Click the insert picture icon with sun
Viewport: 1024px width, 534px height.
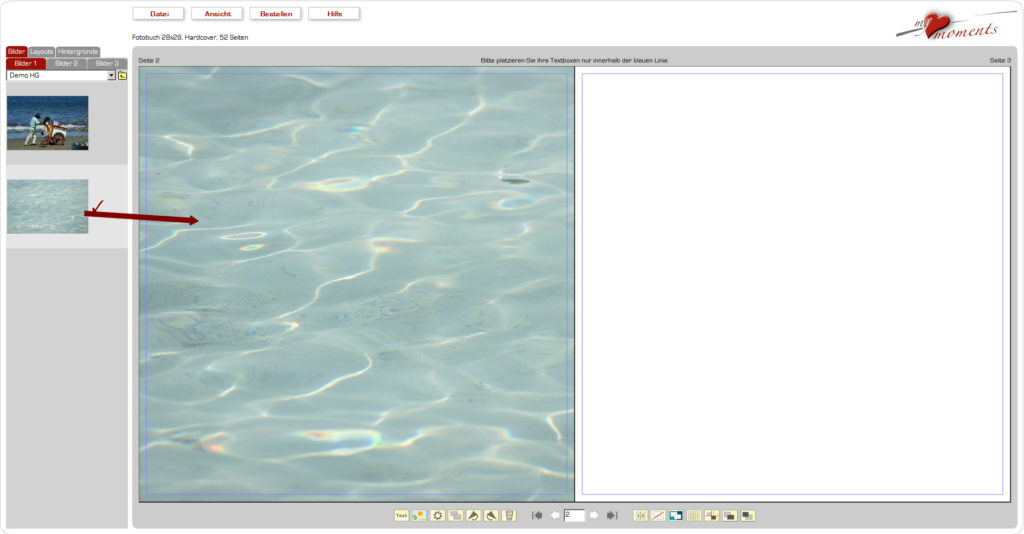419,516
